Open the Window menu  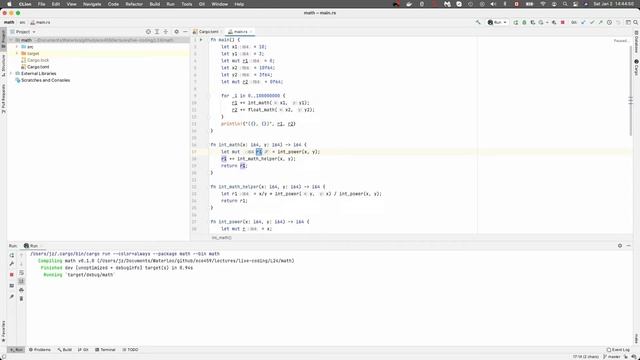[220, 4]
